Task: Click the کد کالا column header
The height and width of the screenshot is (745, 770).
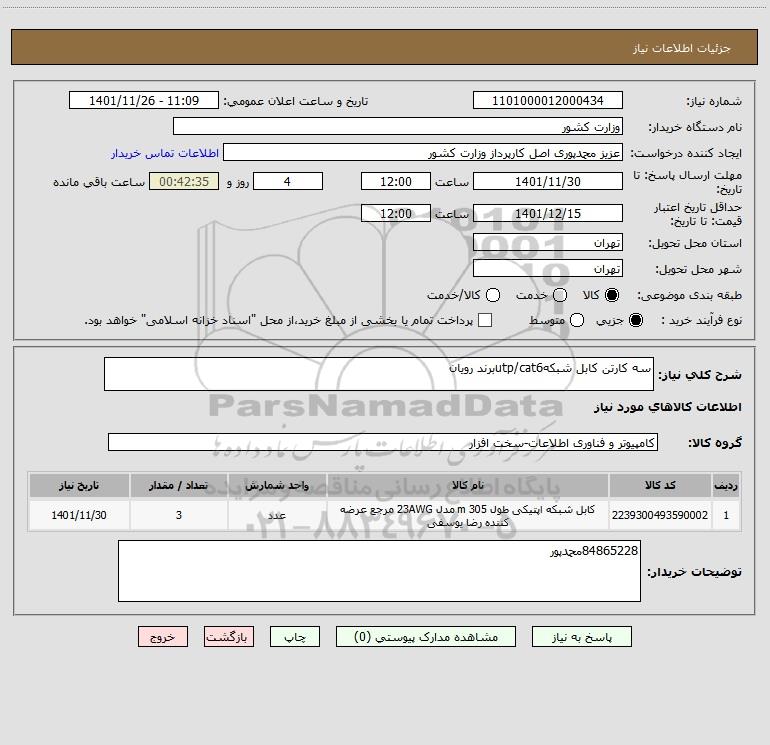Action: pos(660,485)
